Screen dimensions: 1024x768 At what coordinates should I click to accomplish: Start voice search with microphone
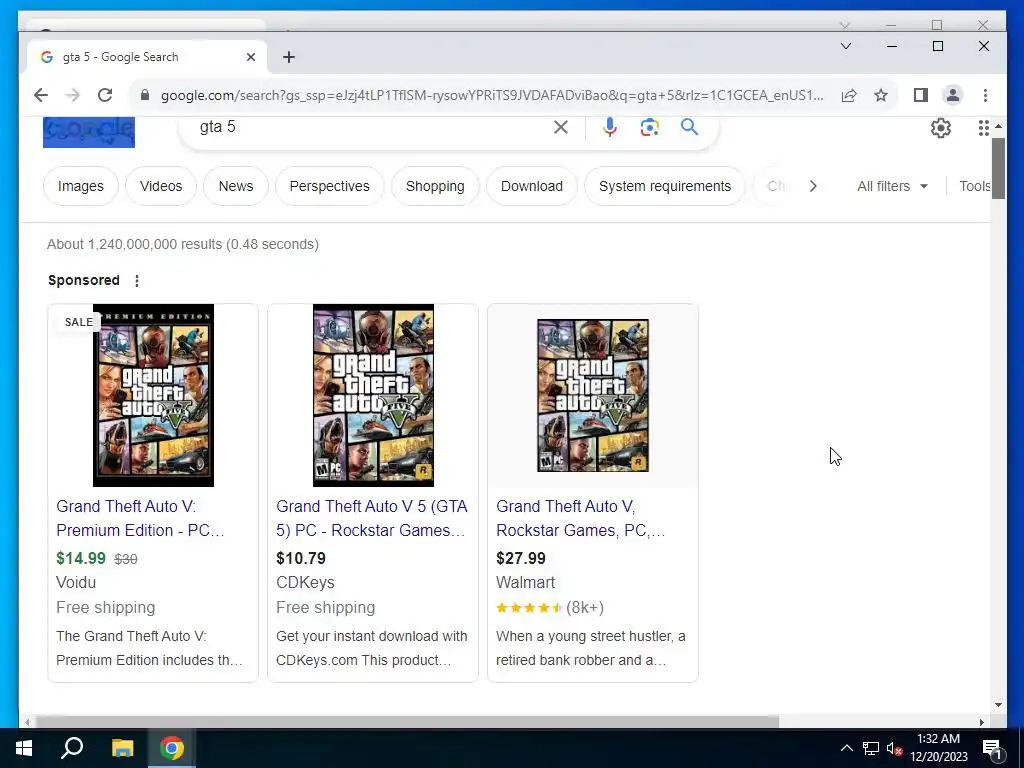click(610, 127)
